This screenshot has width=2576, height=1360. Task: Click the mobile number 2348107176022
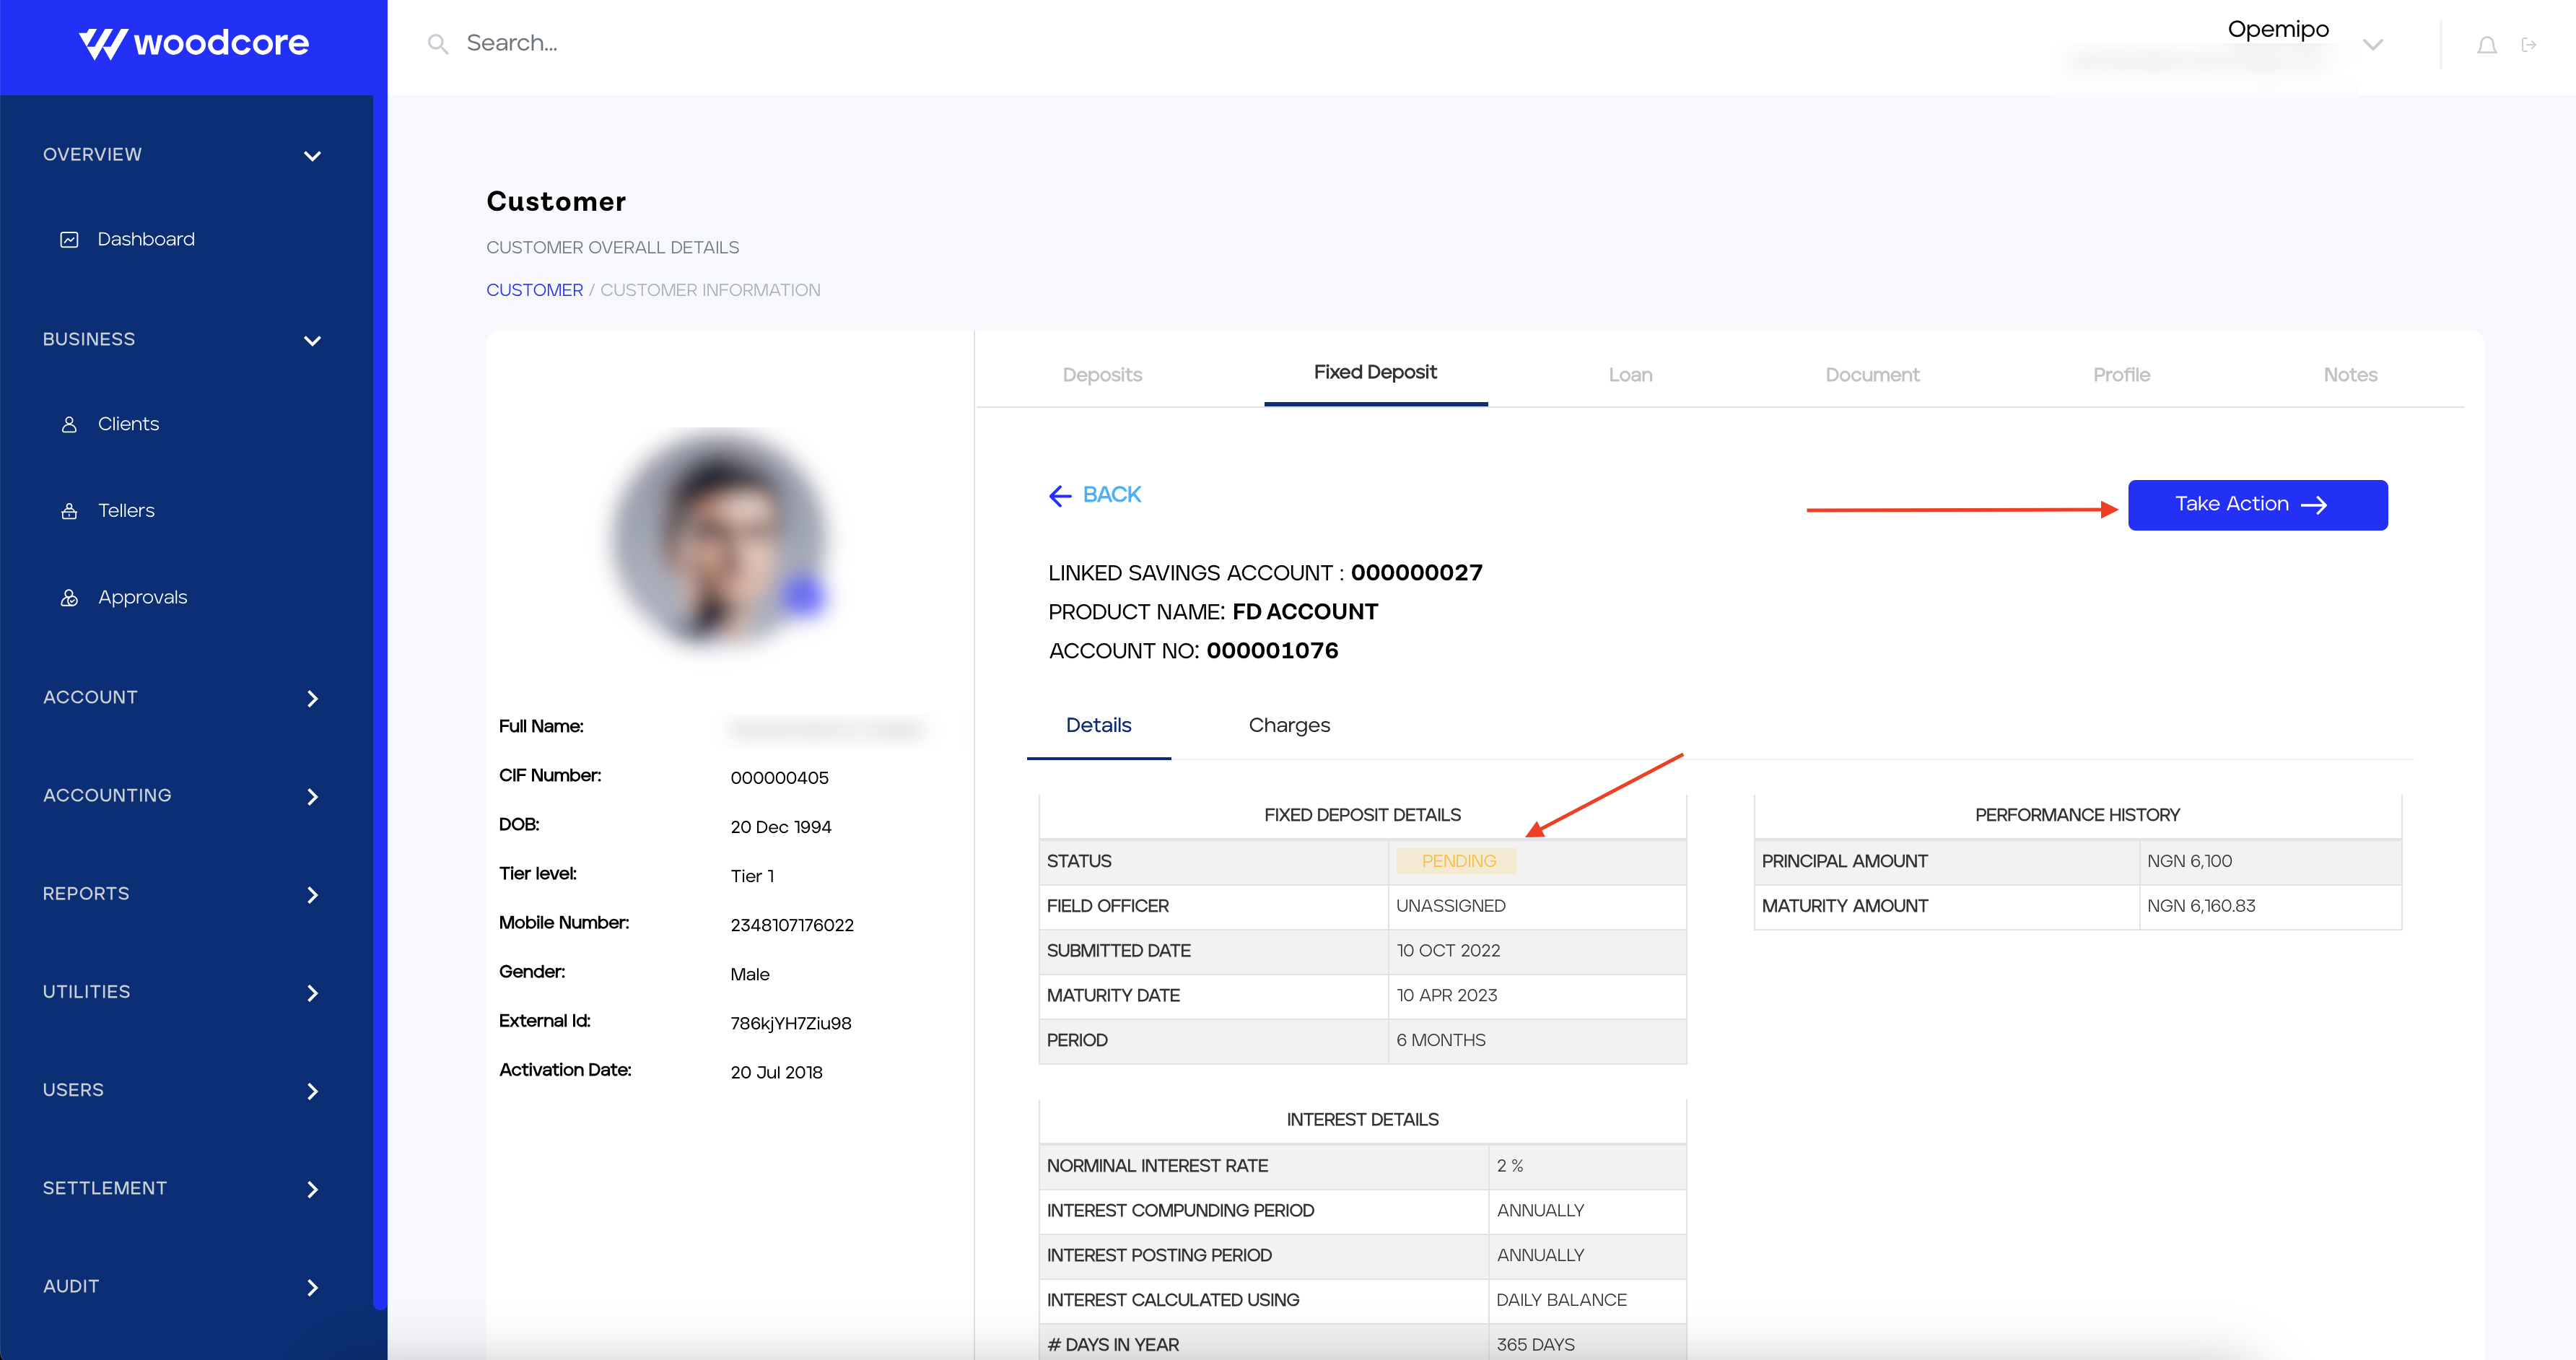coord(792,925)
